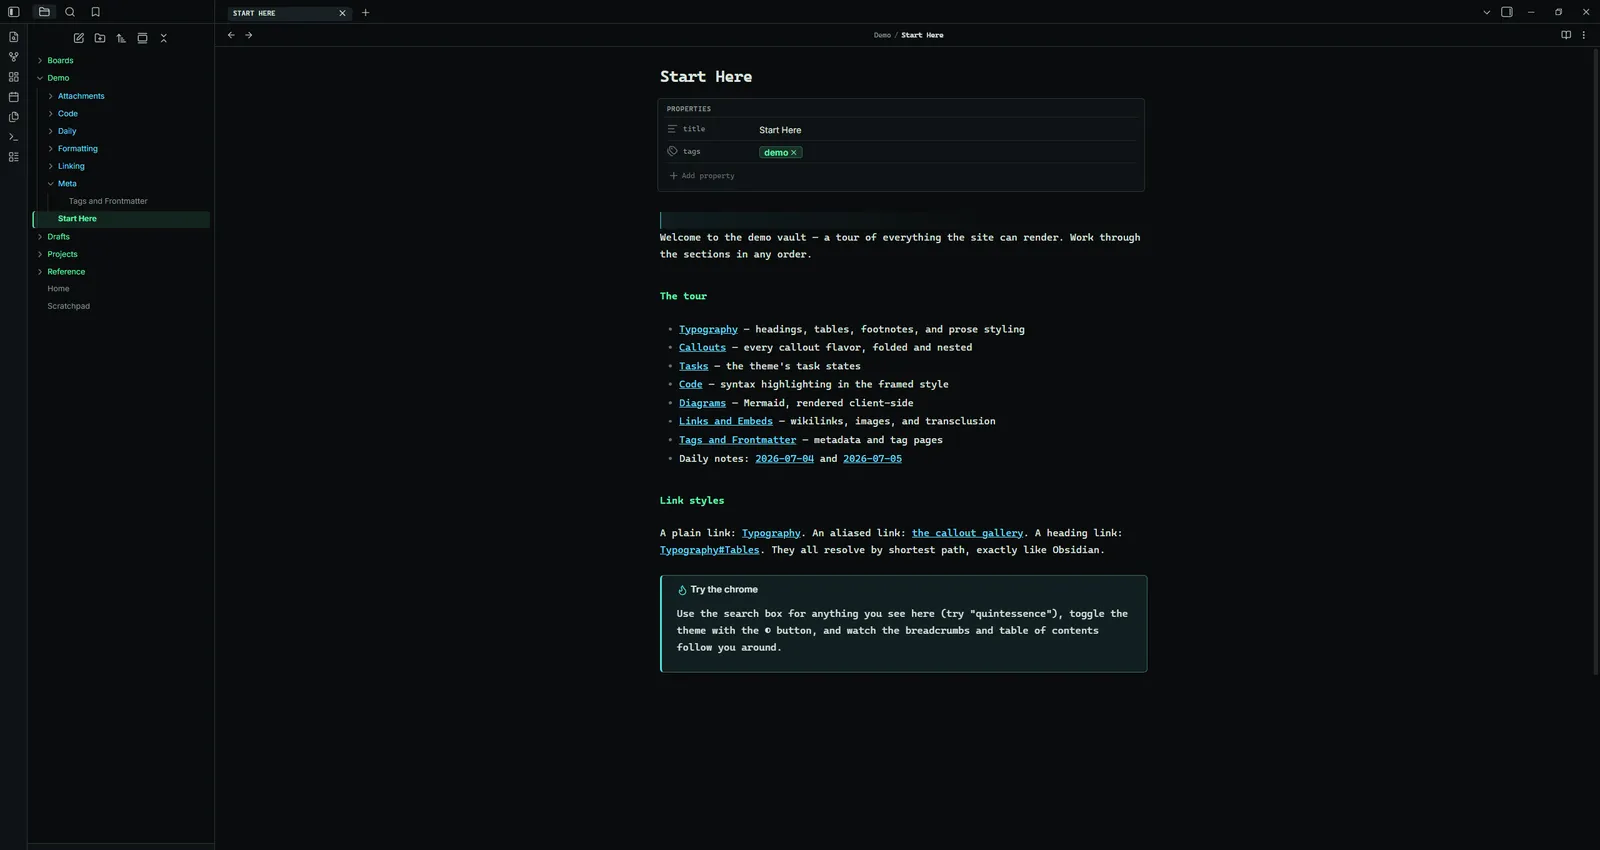Follow the Typography#Tables heading link
The width and height of the screenshot is (1600, 850).
click(x=710, y=550)
